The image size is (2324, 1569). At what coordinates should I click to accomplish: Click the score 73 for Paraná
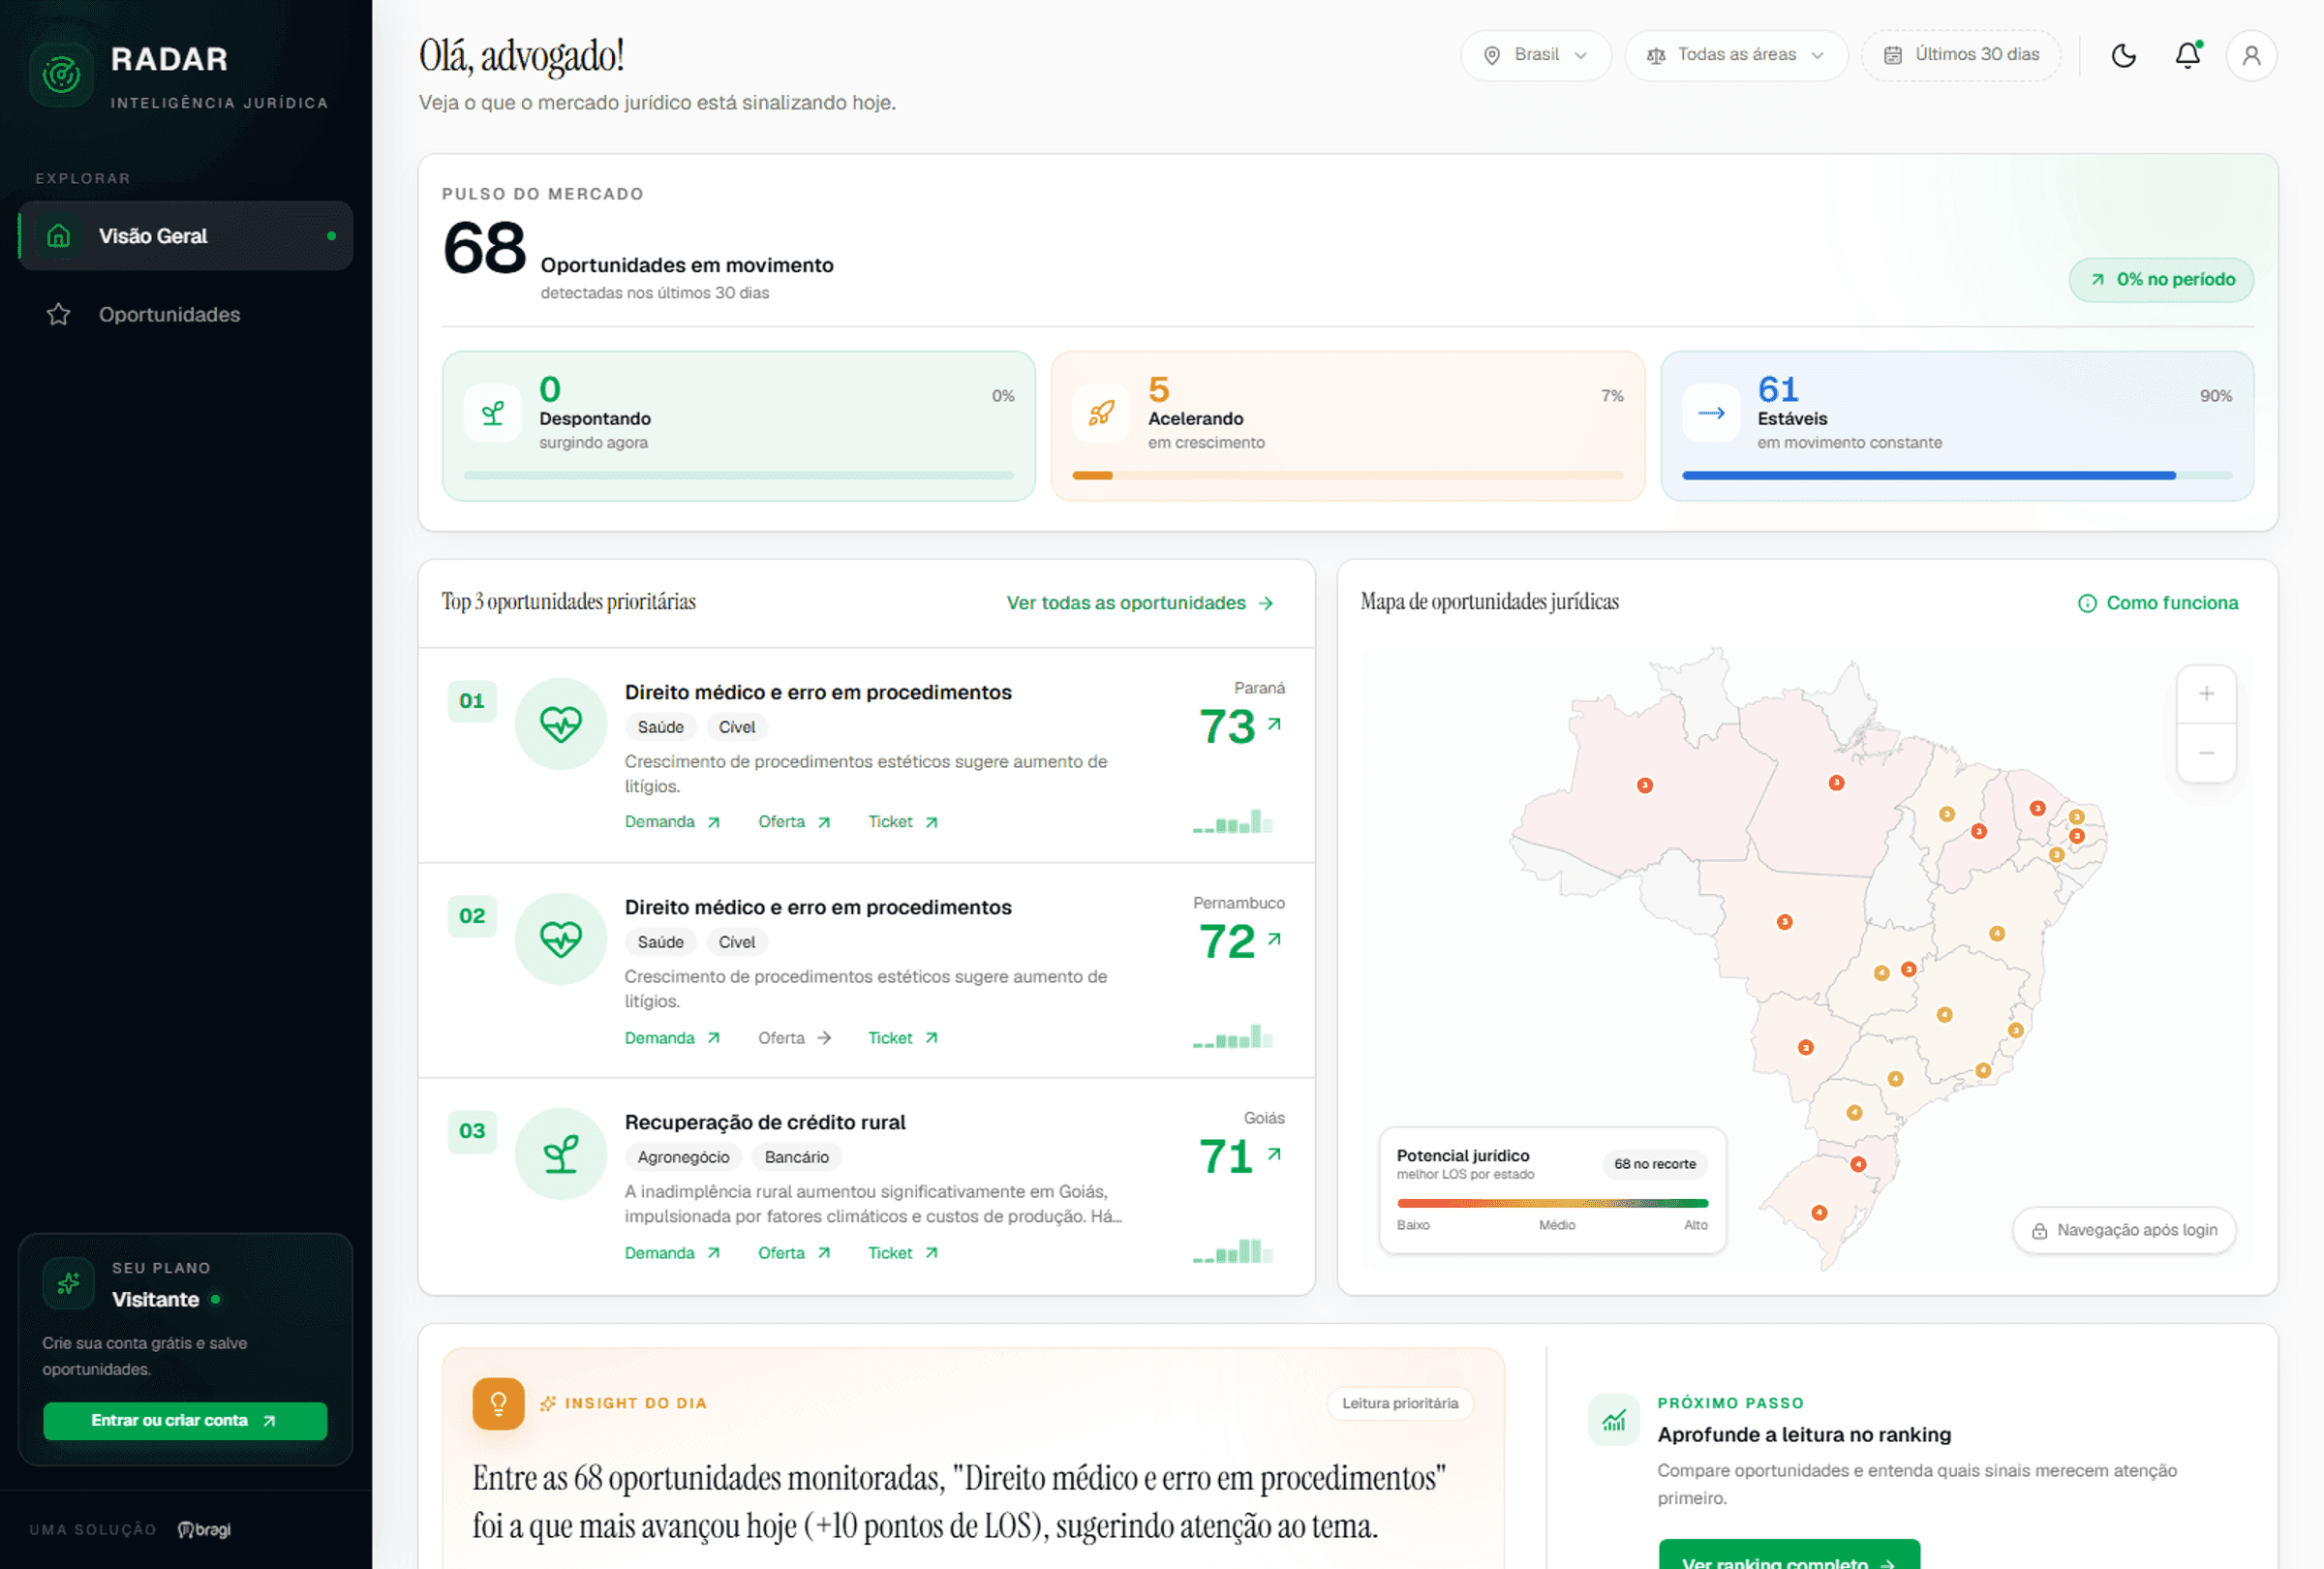1227,727
